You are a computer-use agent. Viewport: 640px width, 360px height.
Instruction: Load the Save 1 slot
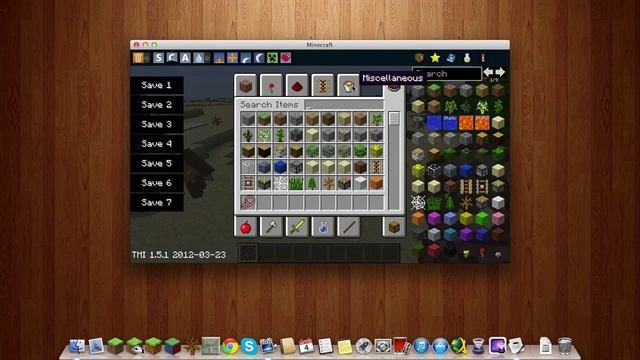pyautogui.click(x=157, y=85)
